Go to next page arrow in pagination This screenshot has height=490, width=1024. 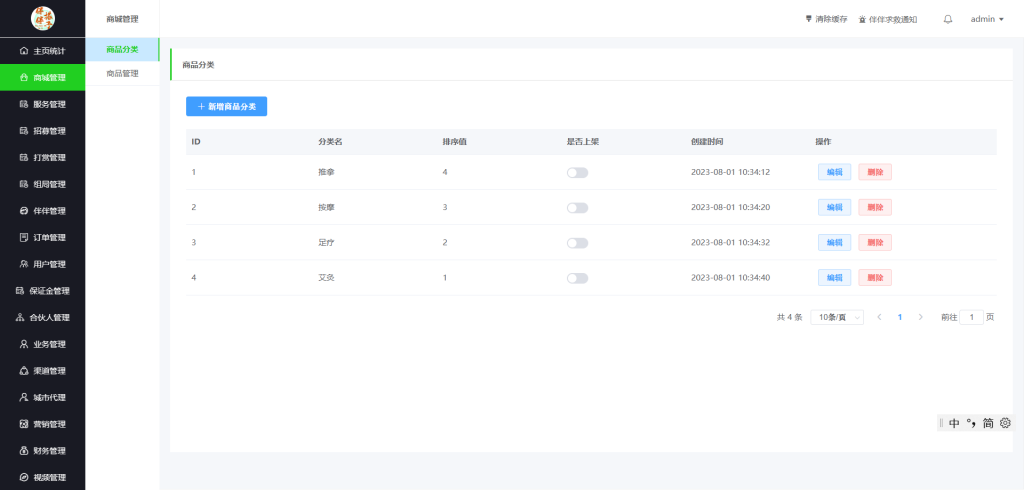pyautogui.click(x=920, y=317)
